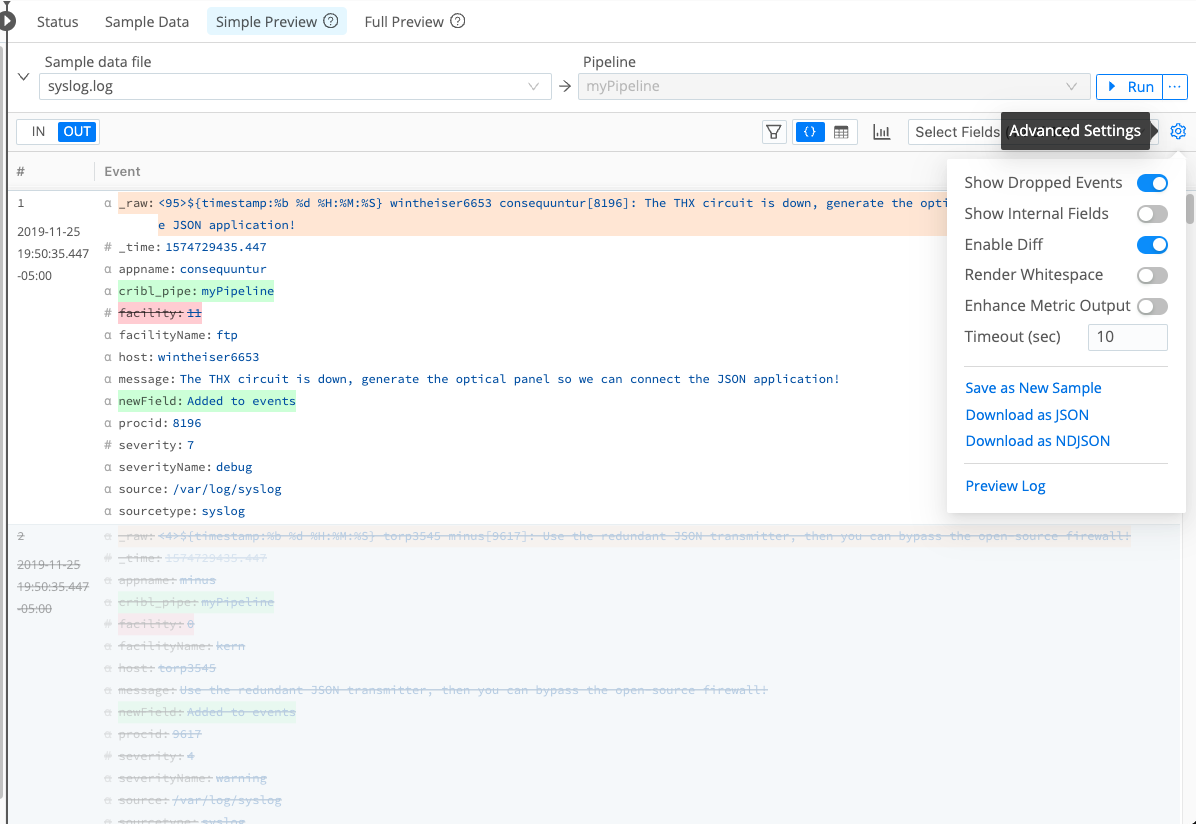Click source /var/log/syslog in event 1

[x=200, y=489]
